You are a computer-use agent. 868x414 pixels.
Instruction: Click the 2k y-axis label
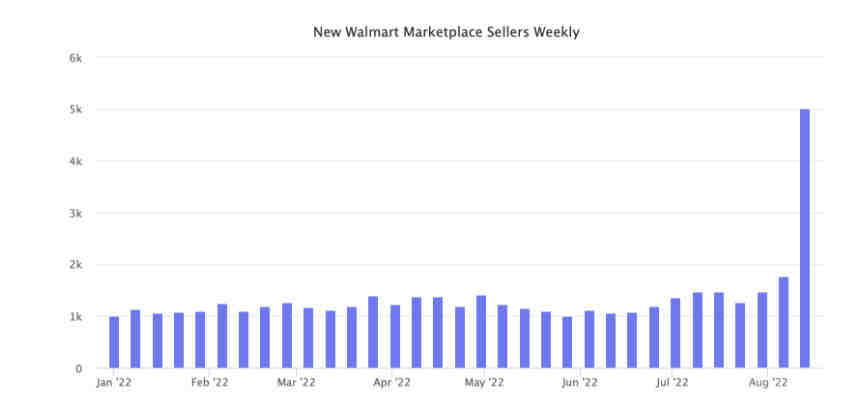coord(76,265)
